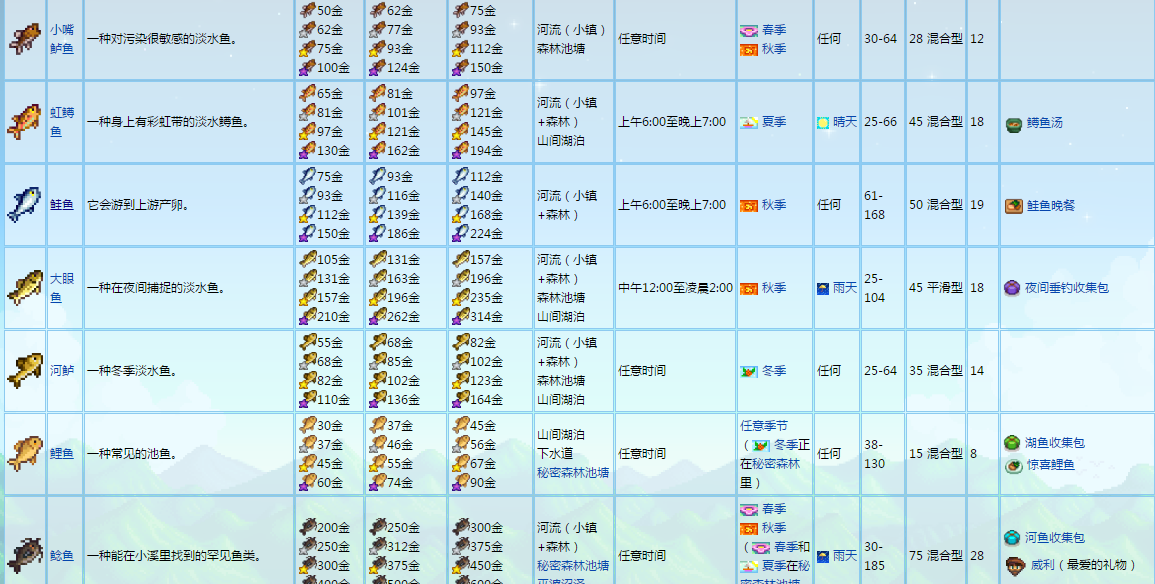Open 冬季 link in 河鲈 row

click(774, 371)
